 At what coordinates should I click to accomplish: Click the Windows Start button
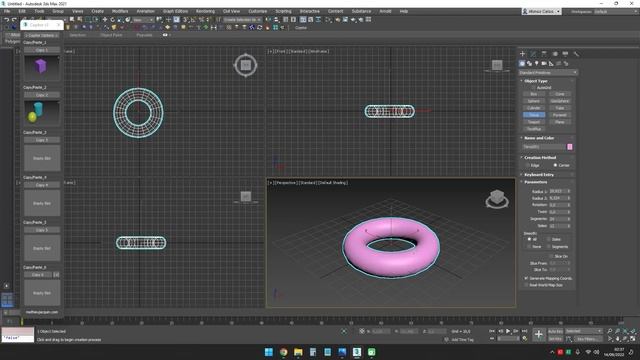[269, 352]
